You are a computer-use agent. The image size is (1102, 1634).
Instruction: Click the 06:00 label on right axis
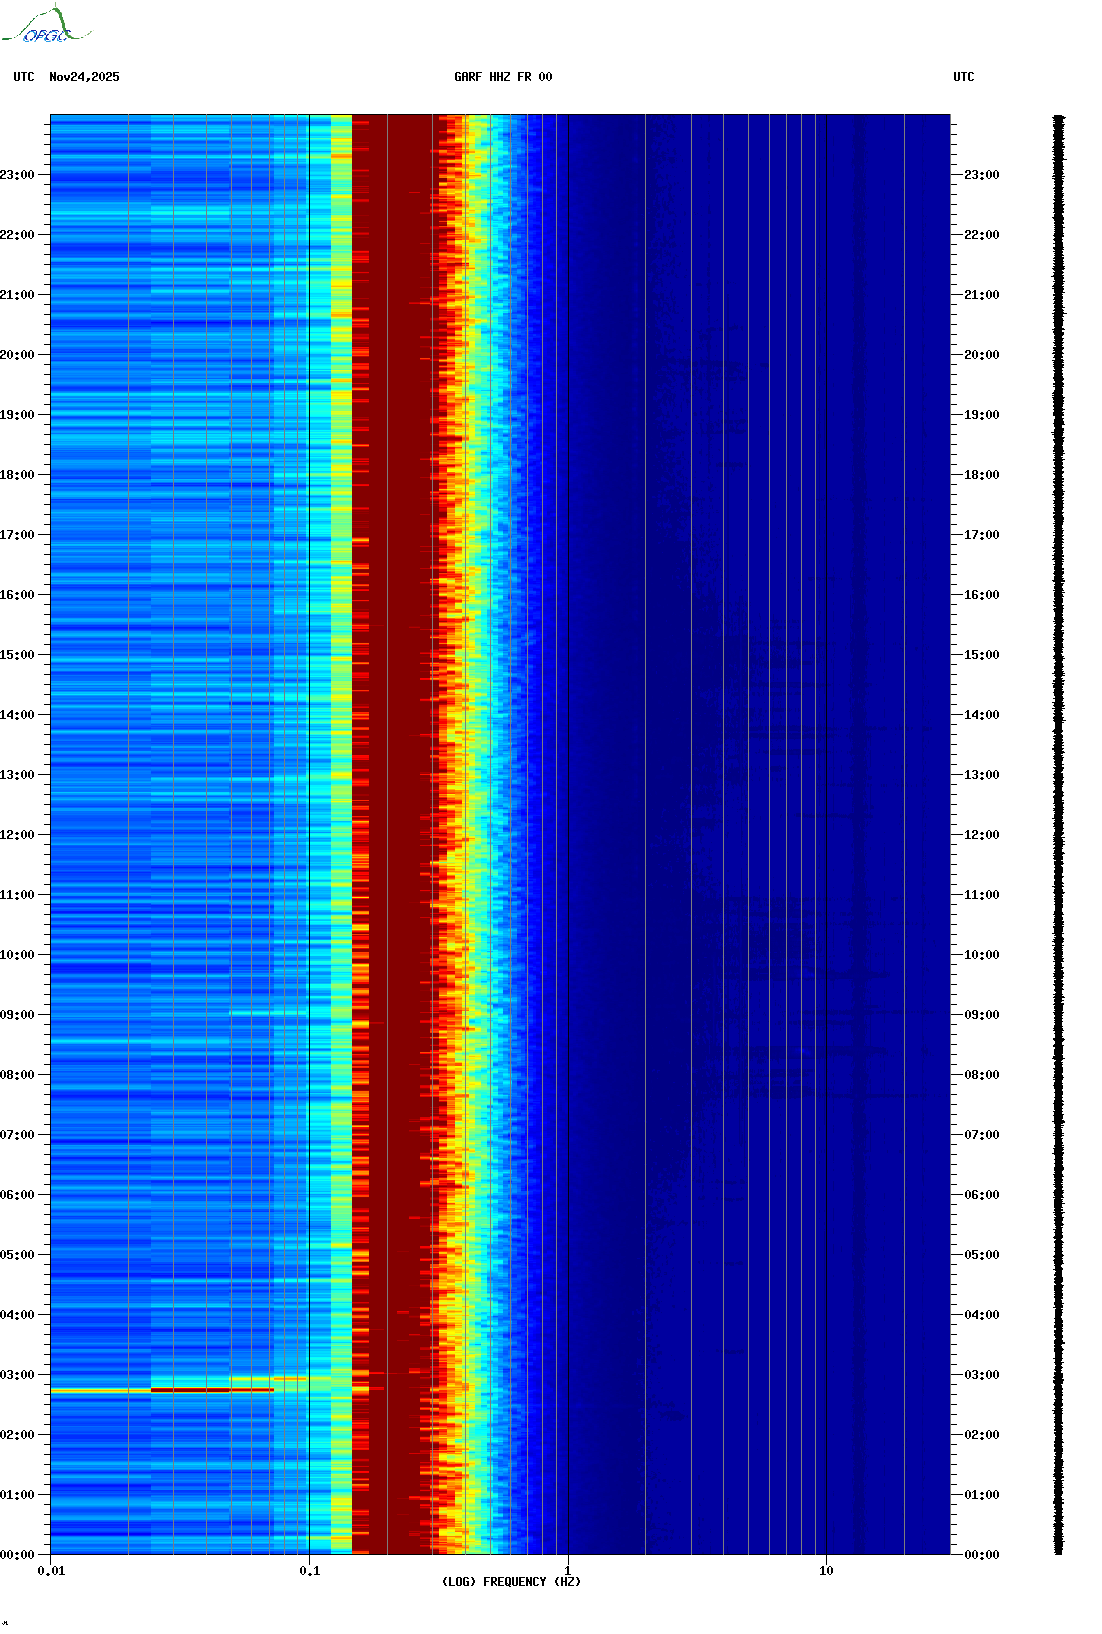[981, 1195]
